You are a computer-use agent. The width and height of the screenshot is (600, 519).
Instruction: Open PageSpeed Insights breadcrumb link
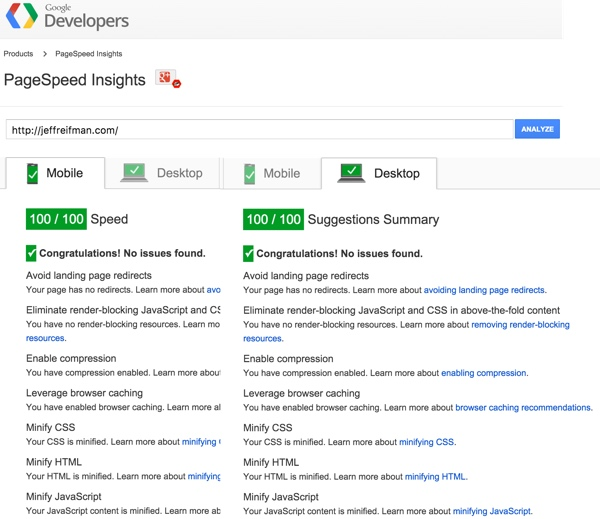[89, 54]
